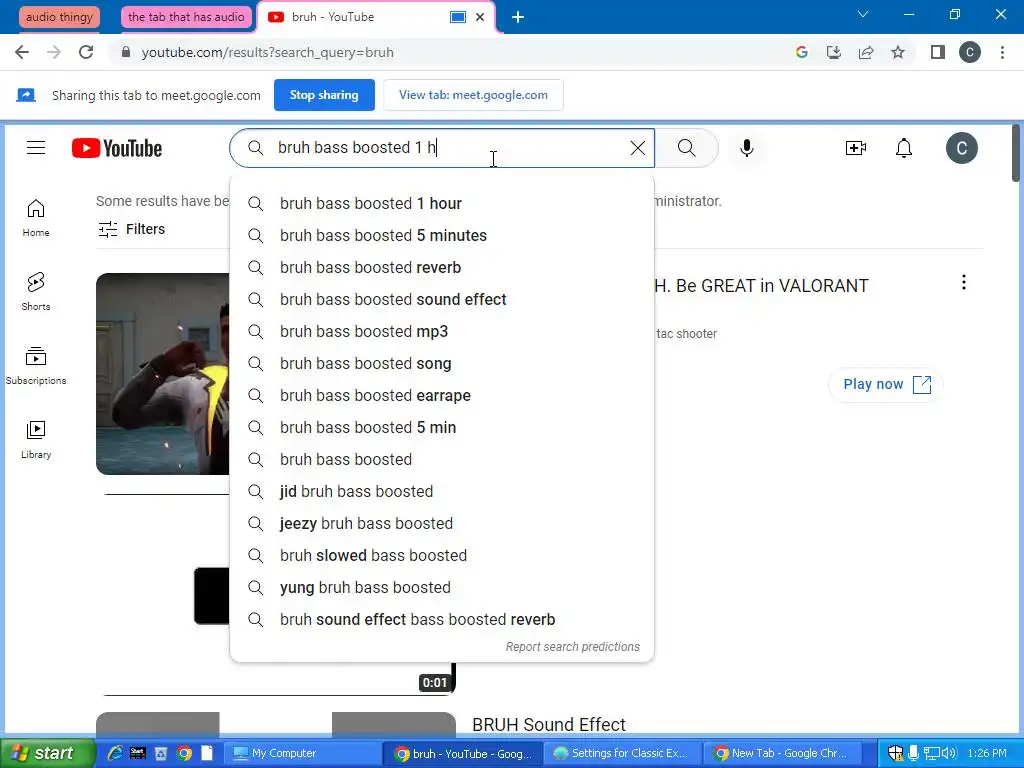The width and height of the screenshot is (1024, 768).
Task: Reload the page with the refresh icon
Action: coord(86,52)
